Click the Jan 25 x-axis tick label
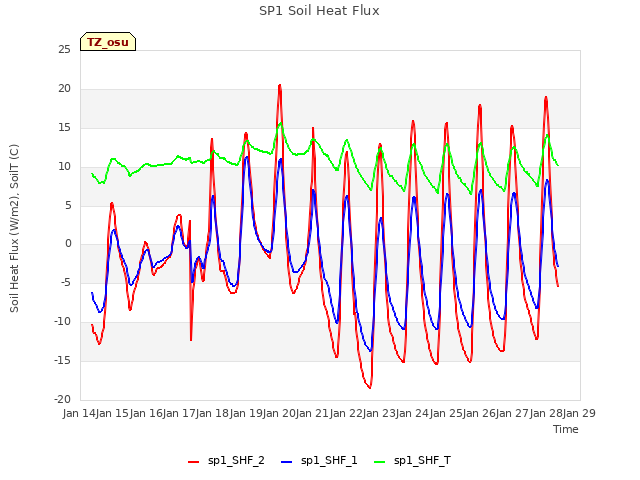640x480 pixels. 446,413
